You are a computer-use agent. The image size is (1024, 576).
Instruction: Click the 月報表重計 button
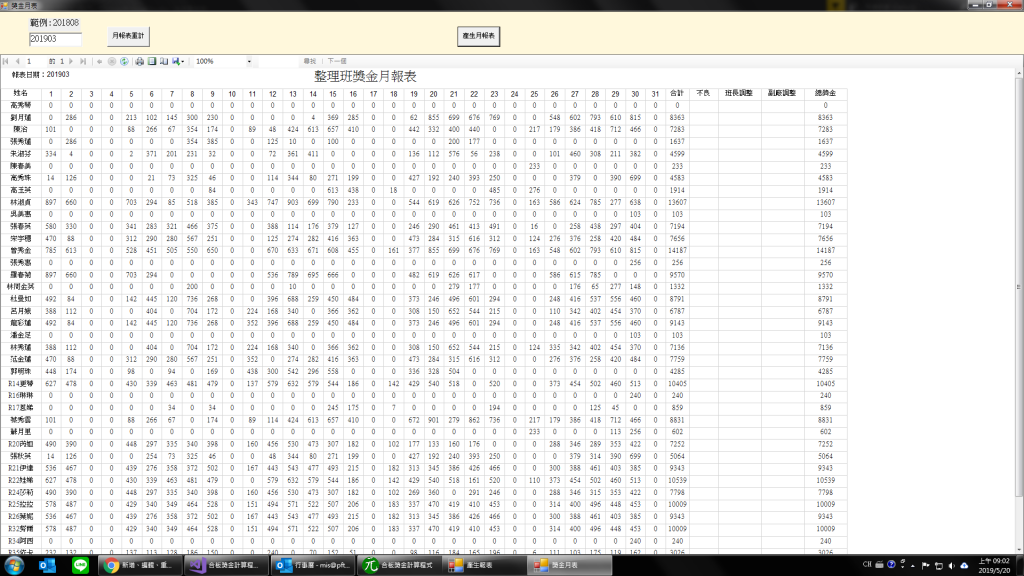click(x=128, y=36)
